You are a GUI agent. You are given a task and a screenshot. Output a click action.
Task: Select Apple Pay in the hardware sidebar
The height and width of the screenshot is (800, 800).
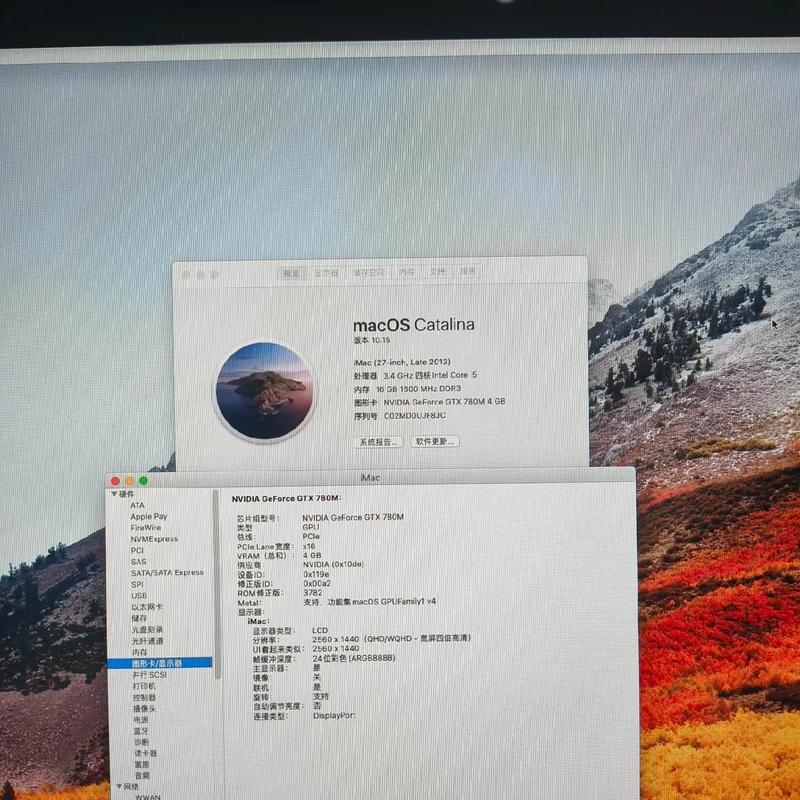(148, 517)
